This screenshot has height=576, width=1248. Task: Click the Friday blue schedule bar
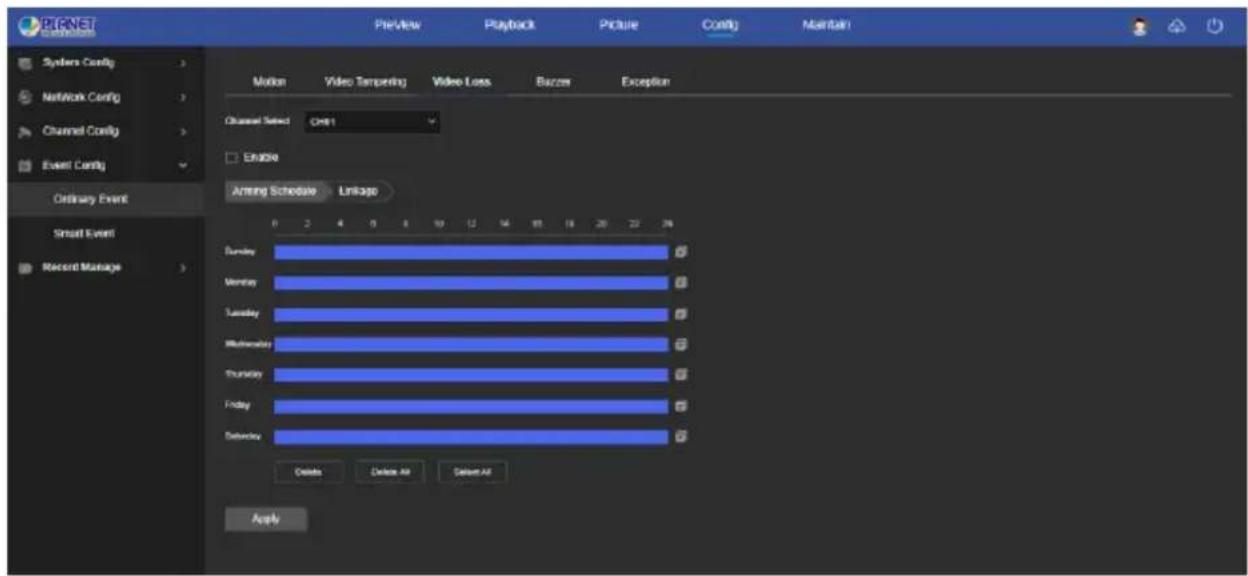[x=471, y=406]
